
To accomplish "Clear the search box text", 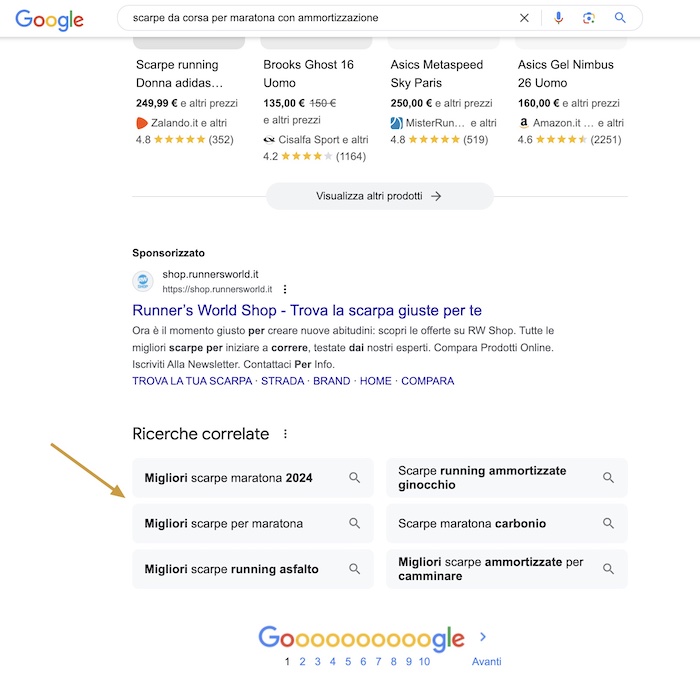I will [x=525, y=18].
